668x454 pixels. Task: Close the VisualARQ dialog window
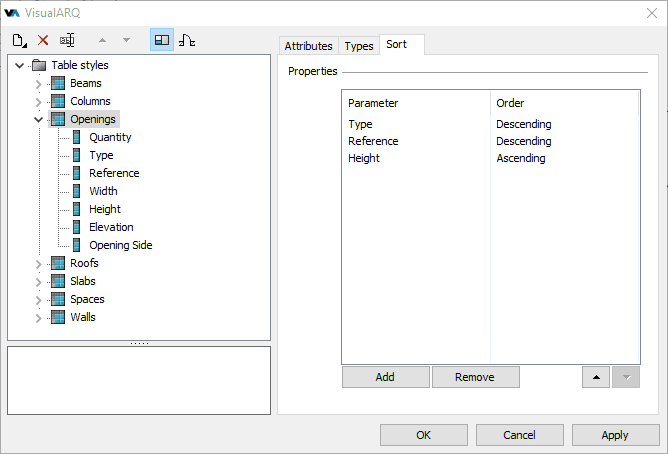click(652, 13)
